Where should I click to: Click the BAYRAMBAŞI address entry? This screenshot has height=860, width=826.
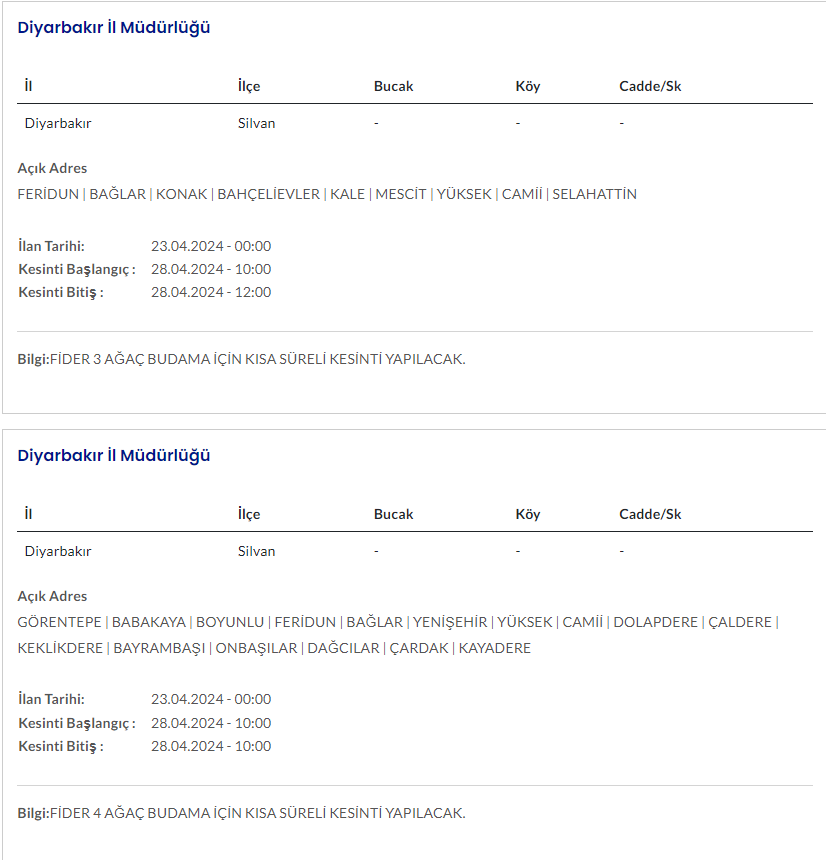coord(159,648)
